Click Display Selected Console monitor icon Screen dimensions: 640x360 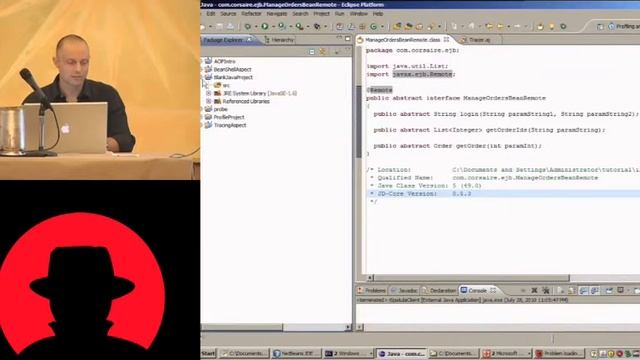click(620, 290)
